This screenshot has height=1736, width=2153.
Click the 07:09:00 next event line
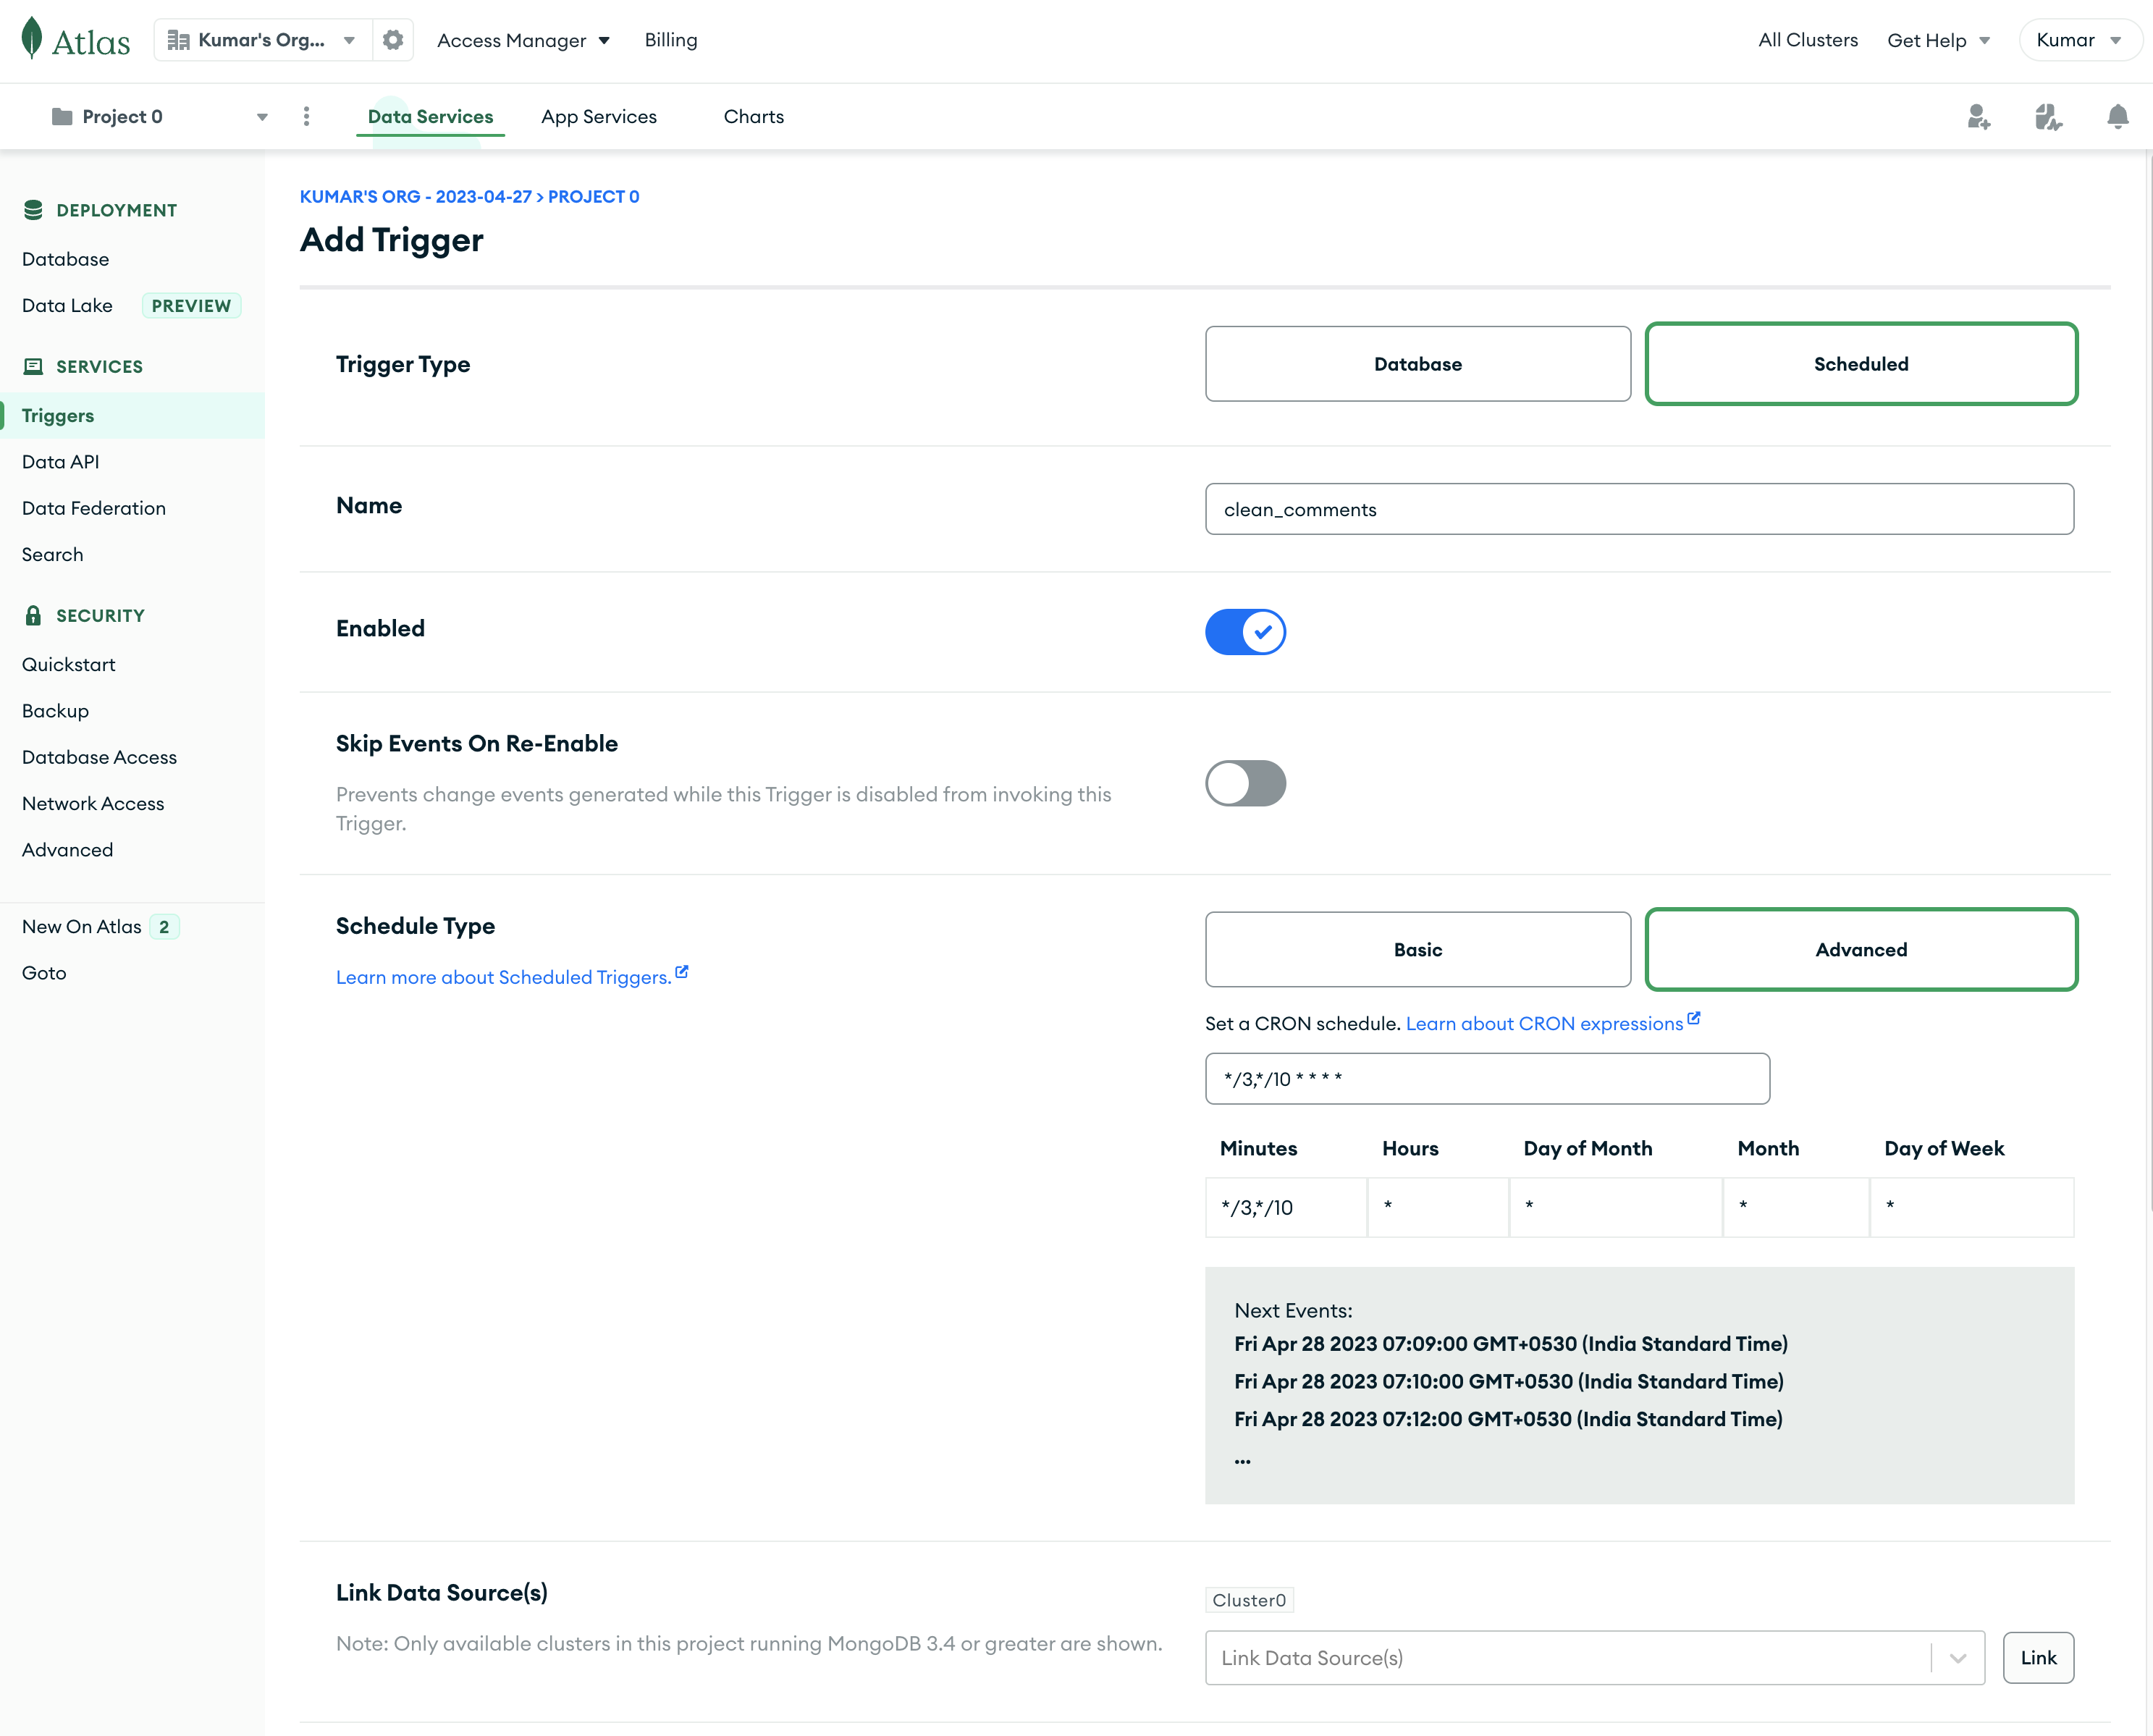(1511, 1344)
